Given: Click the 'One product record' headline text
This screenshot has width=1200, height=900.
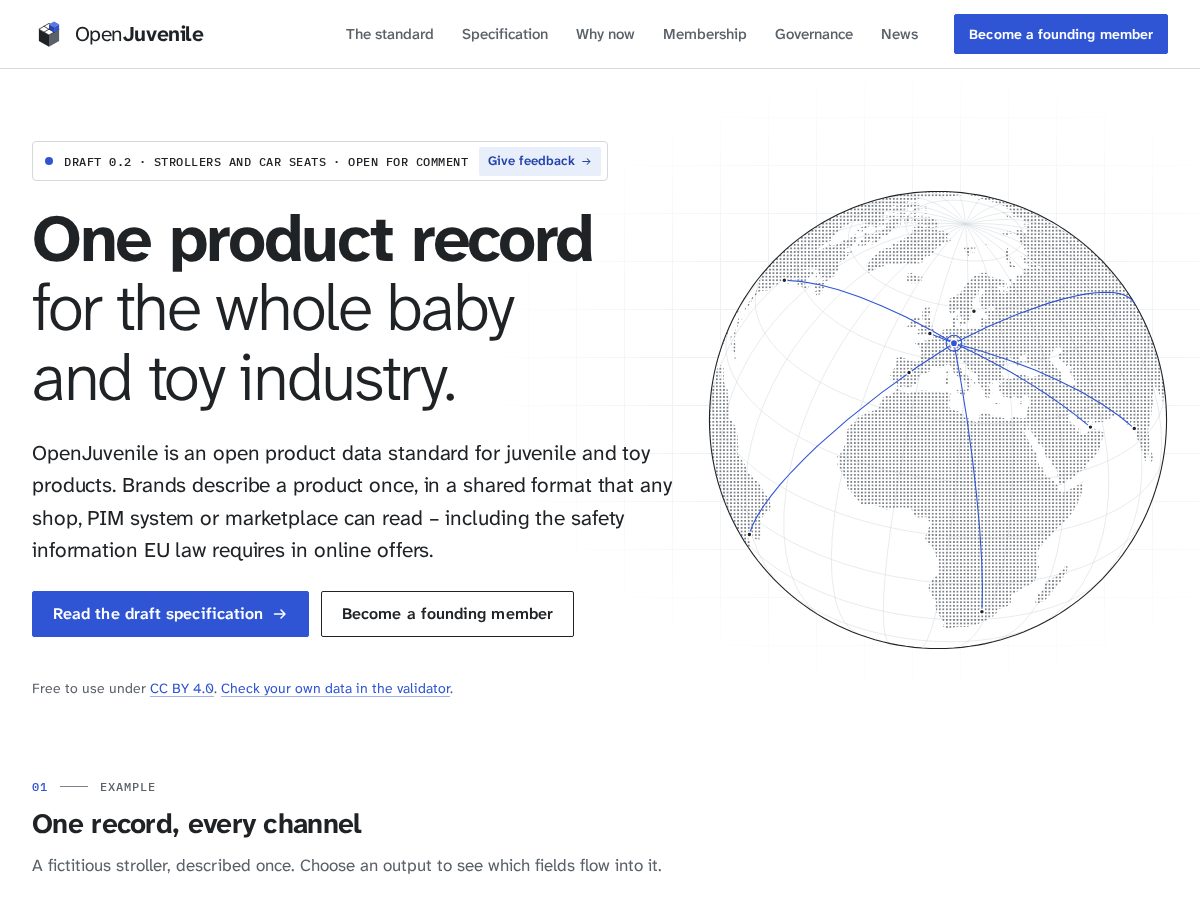Looking at the screenshot, I should (x=312, y=240).
